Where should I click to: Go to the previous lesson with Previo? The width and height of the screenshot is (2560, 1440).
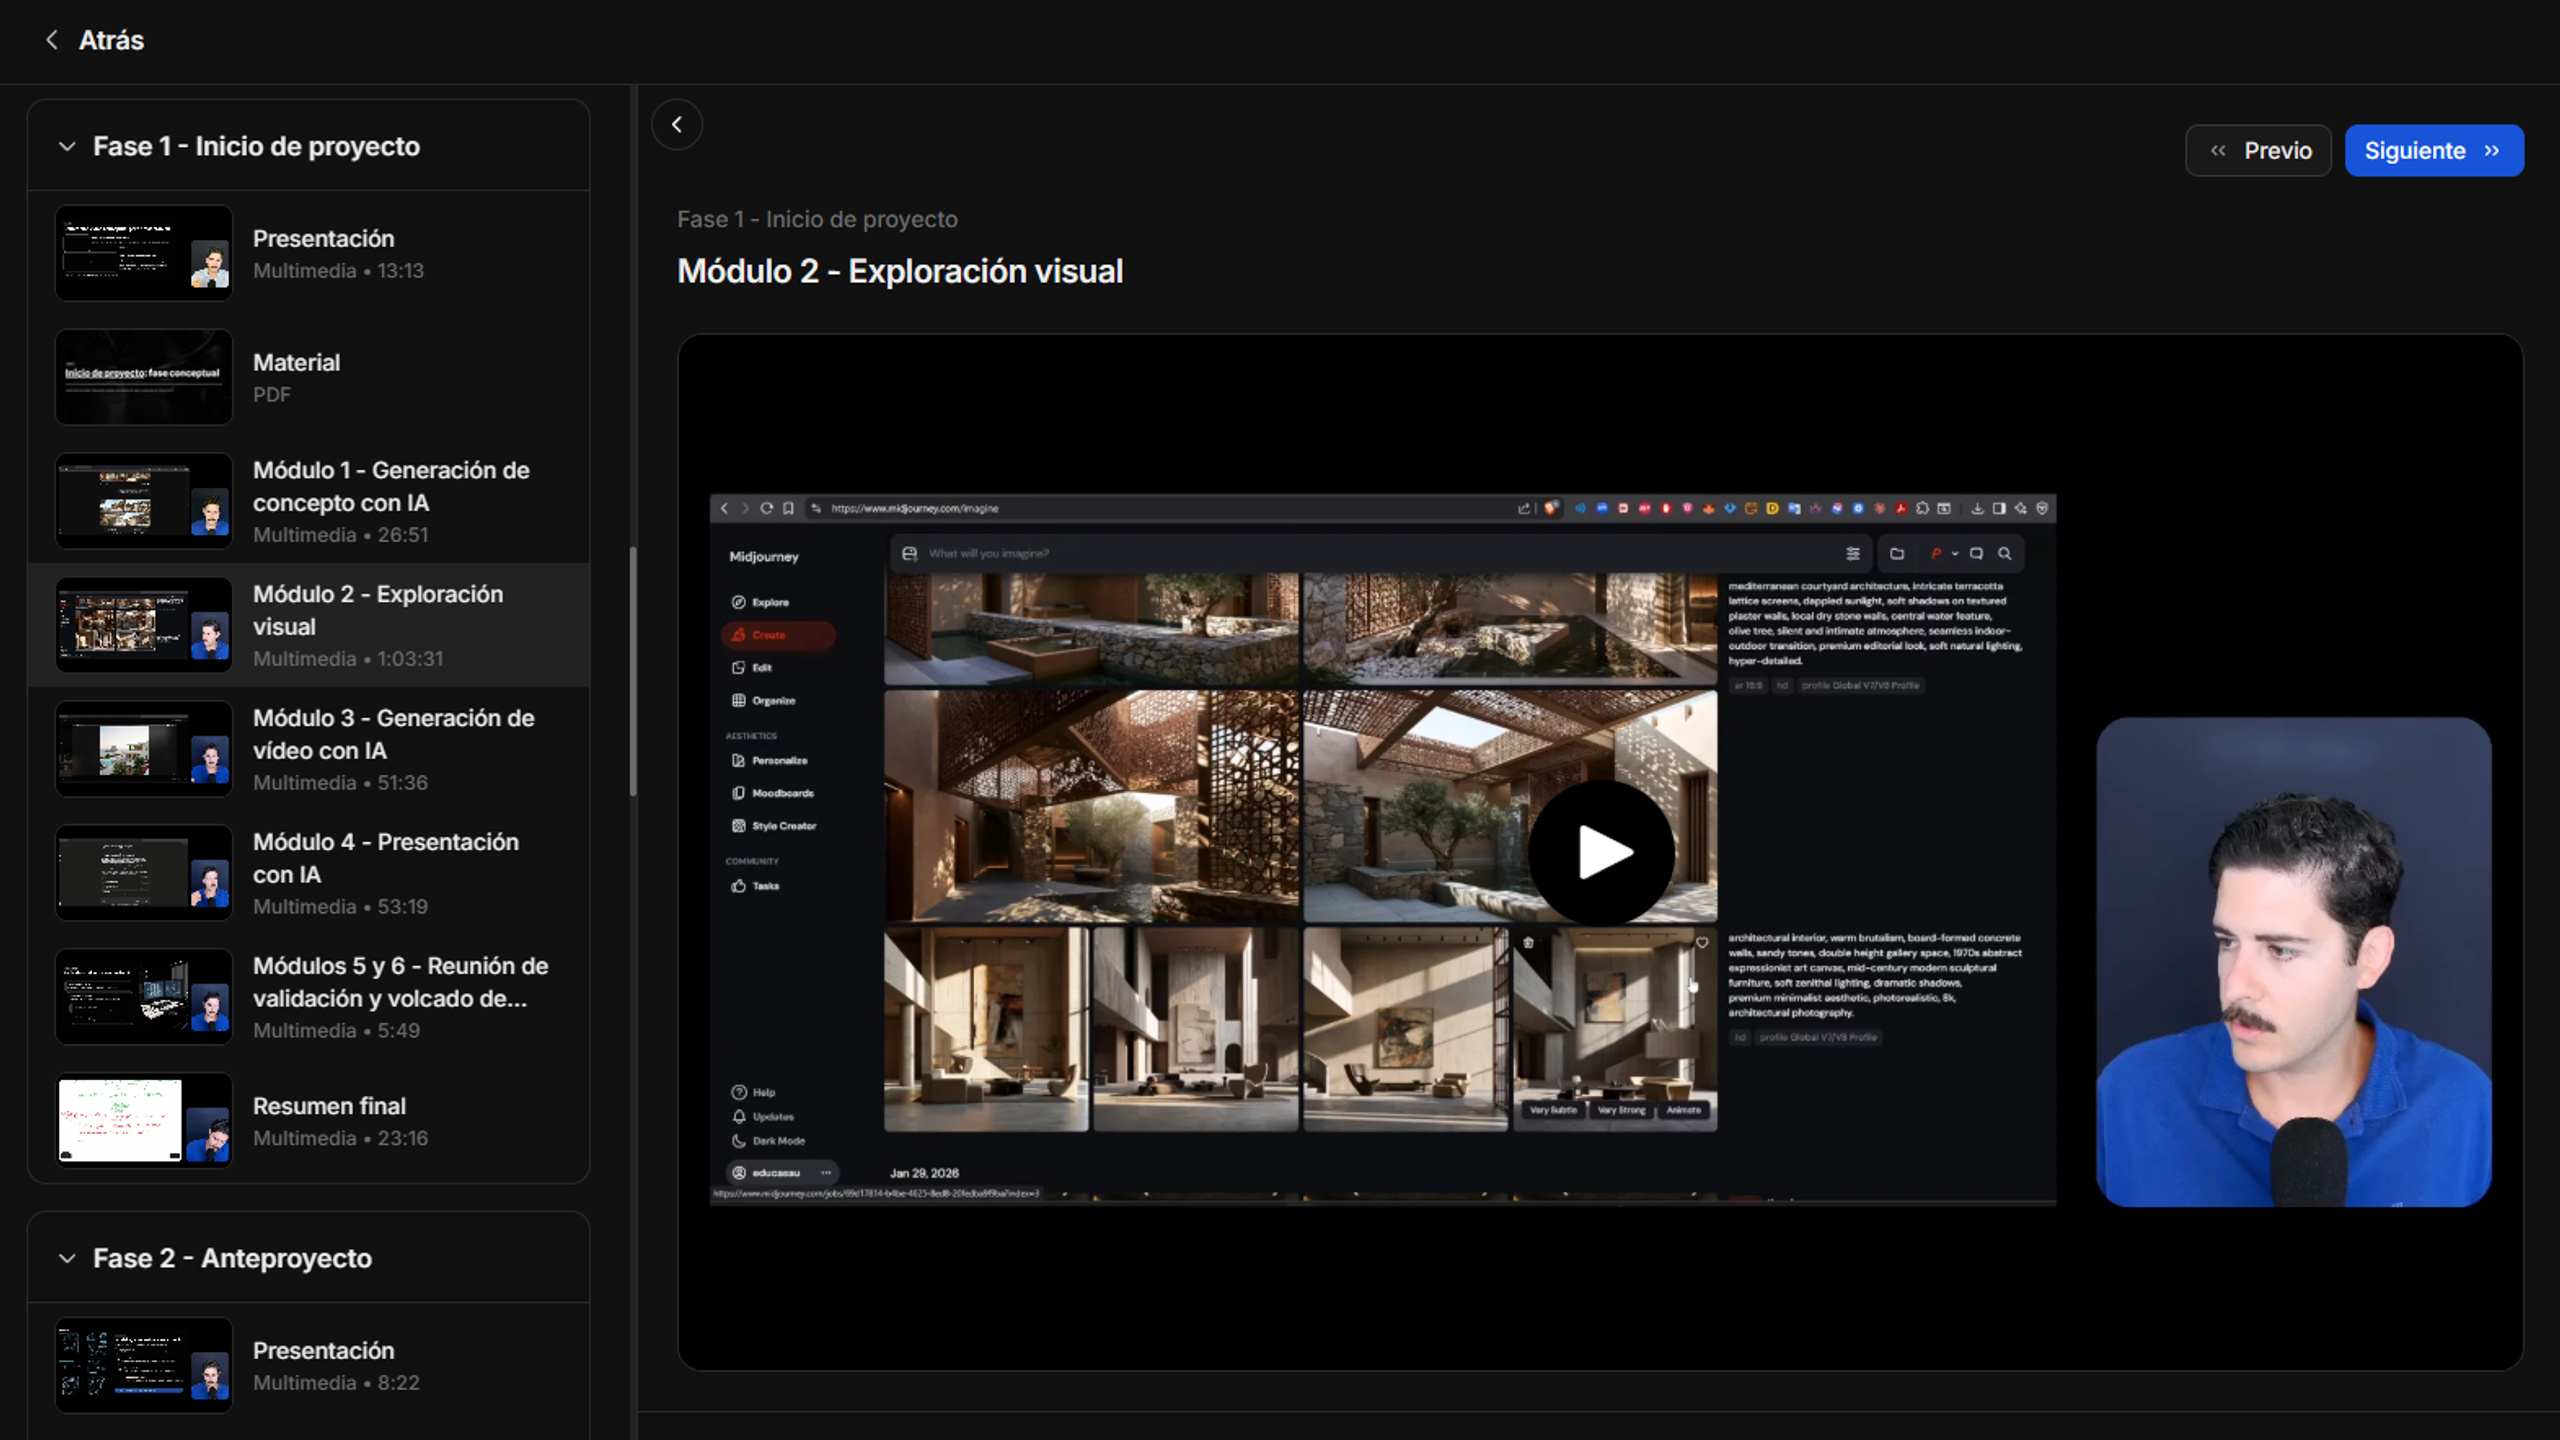2258,151
